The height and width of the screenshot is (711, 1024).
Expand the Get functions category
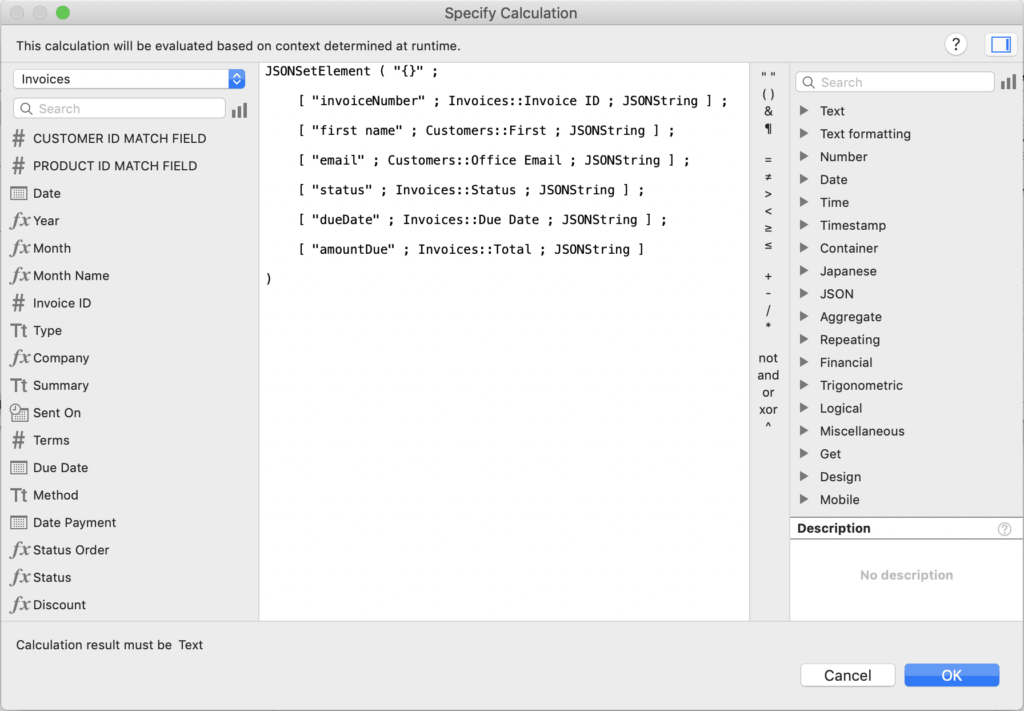pyautogui.click(x=828, y=453)
